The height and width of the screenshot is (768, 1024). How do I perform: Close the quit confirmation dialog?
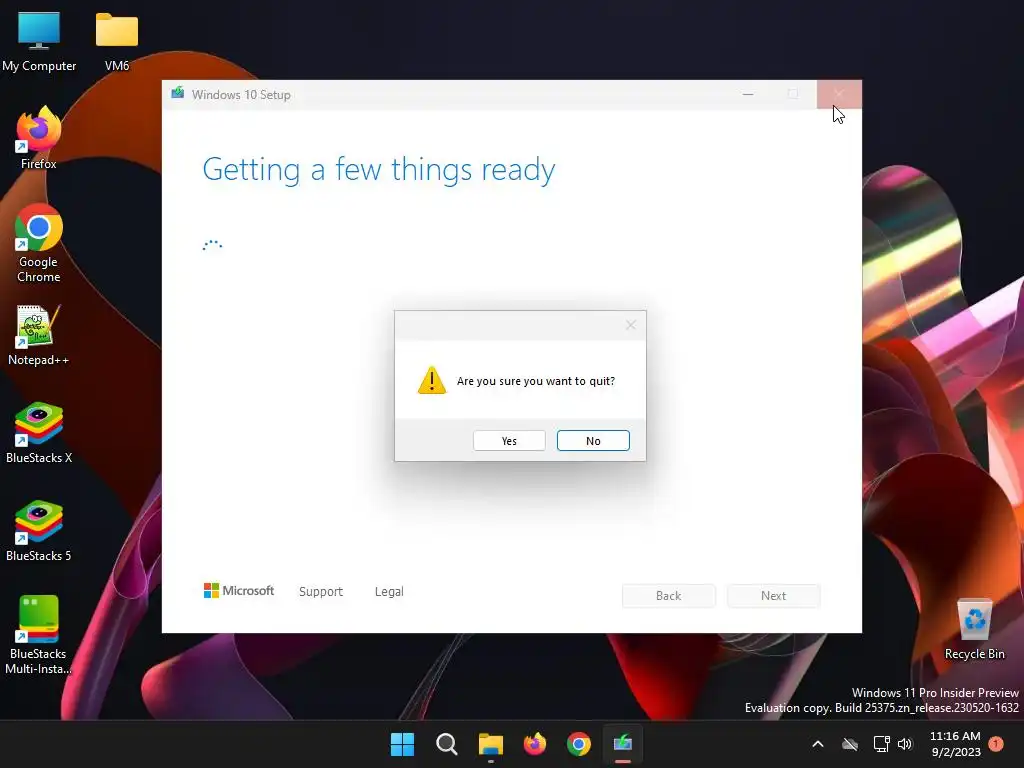(x=630, y=325)
